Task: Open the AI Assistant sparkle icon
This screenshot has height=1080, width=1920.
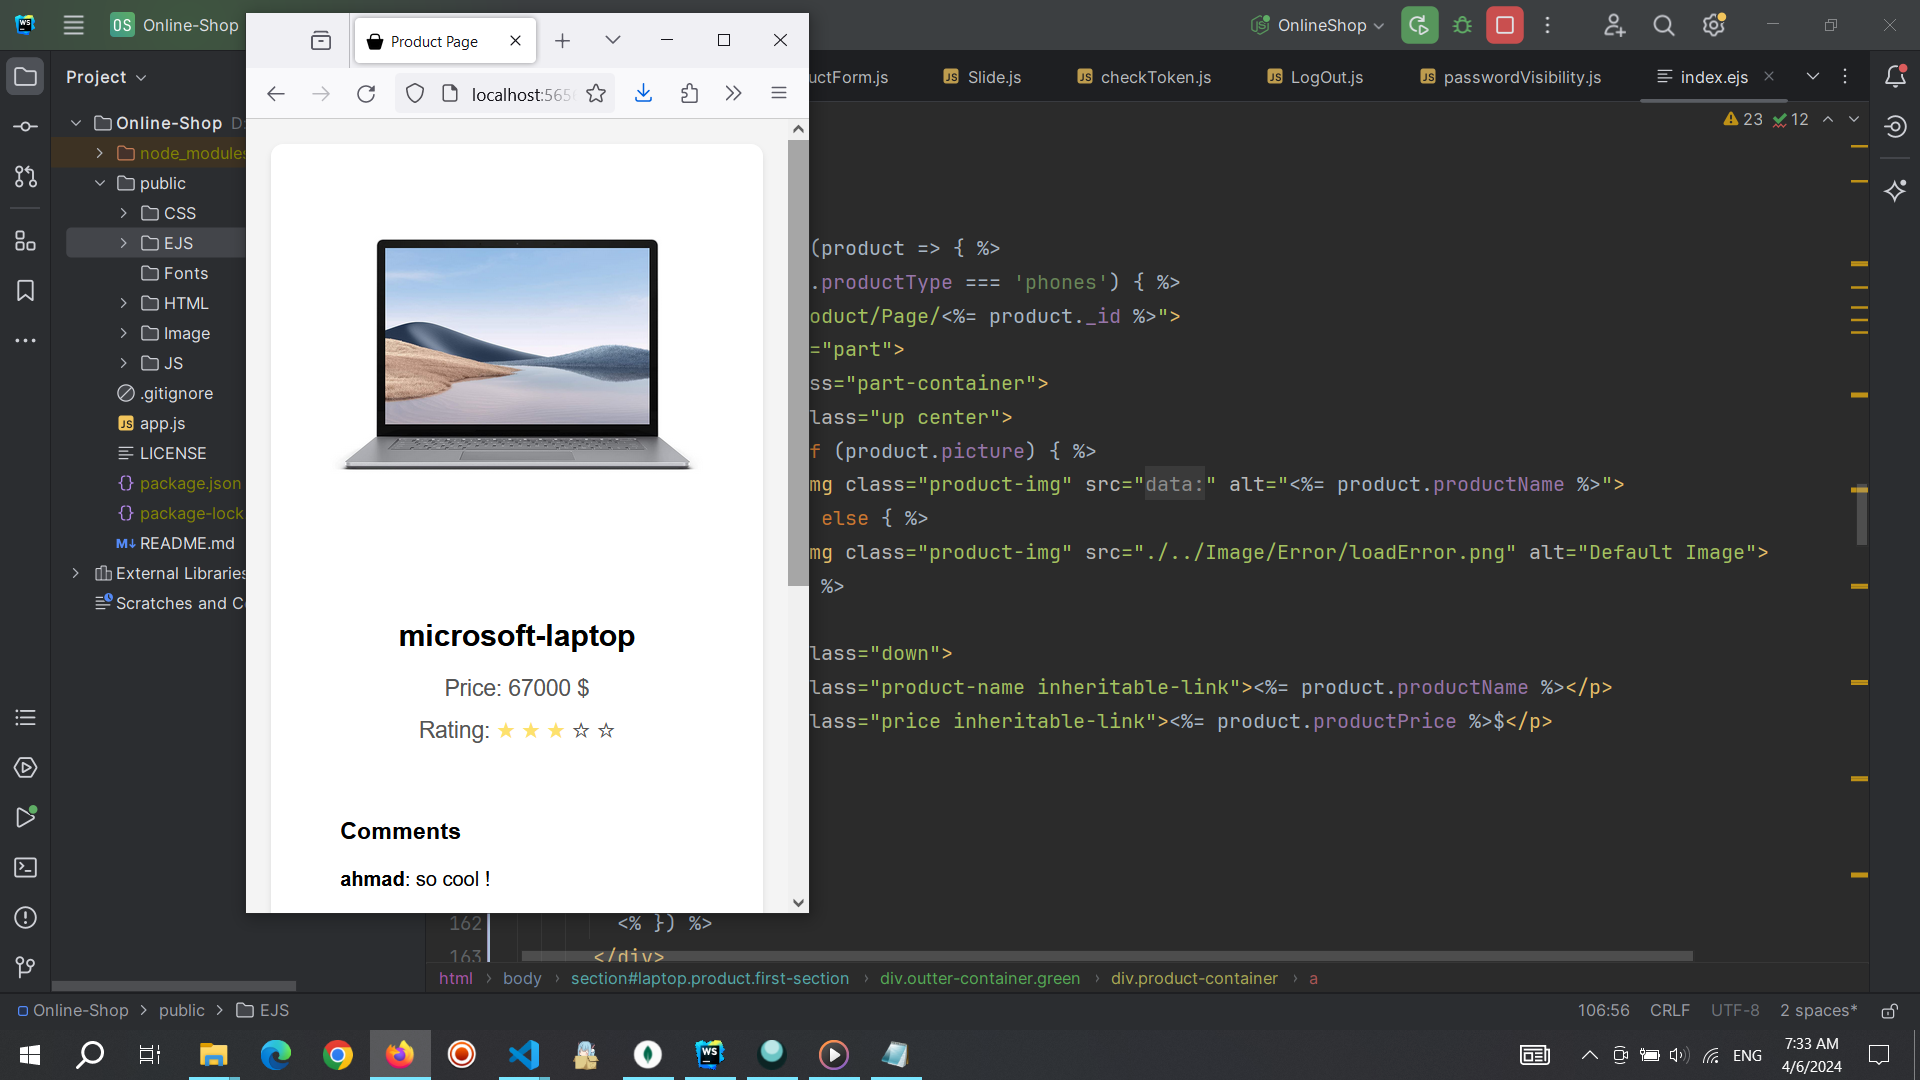Action: click(x=1895, y=190)
